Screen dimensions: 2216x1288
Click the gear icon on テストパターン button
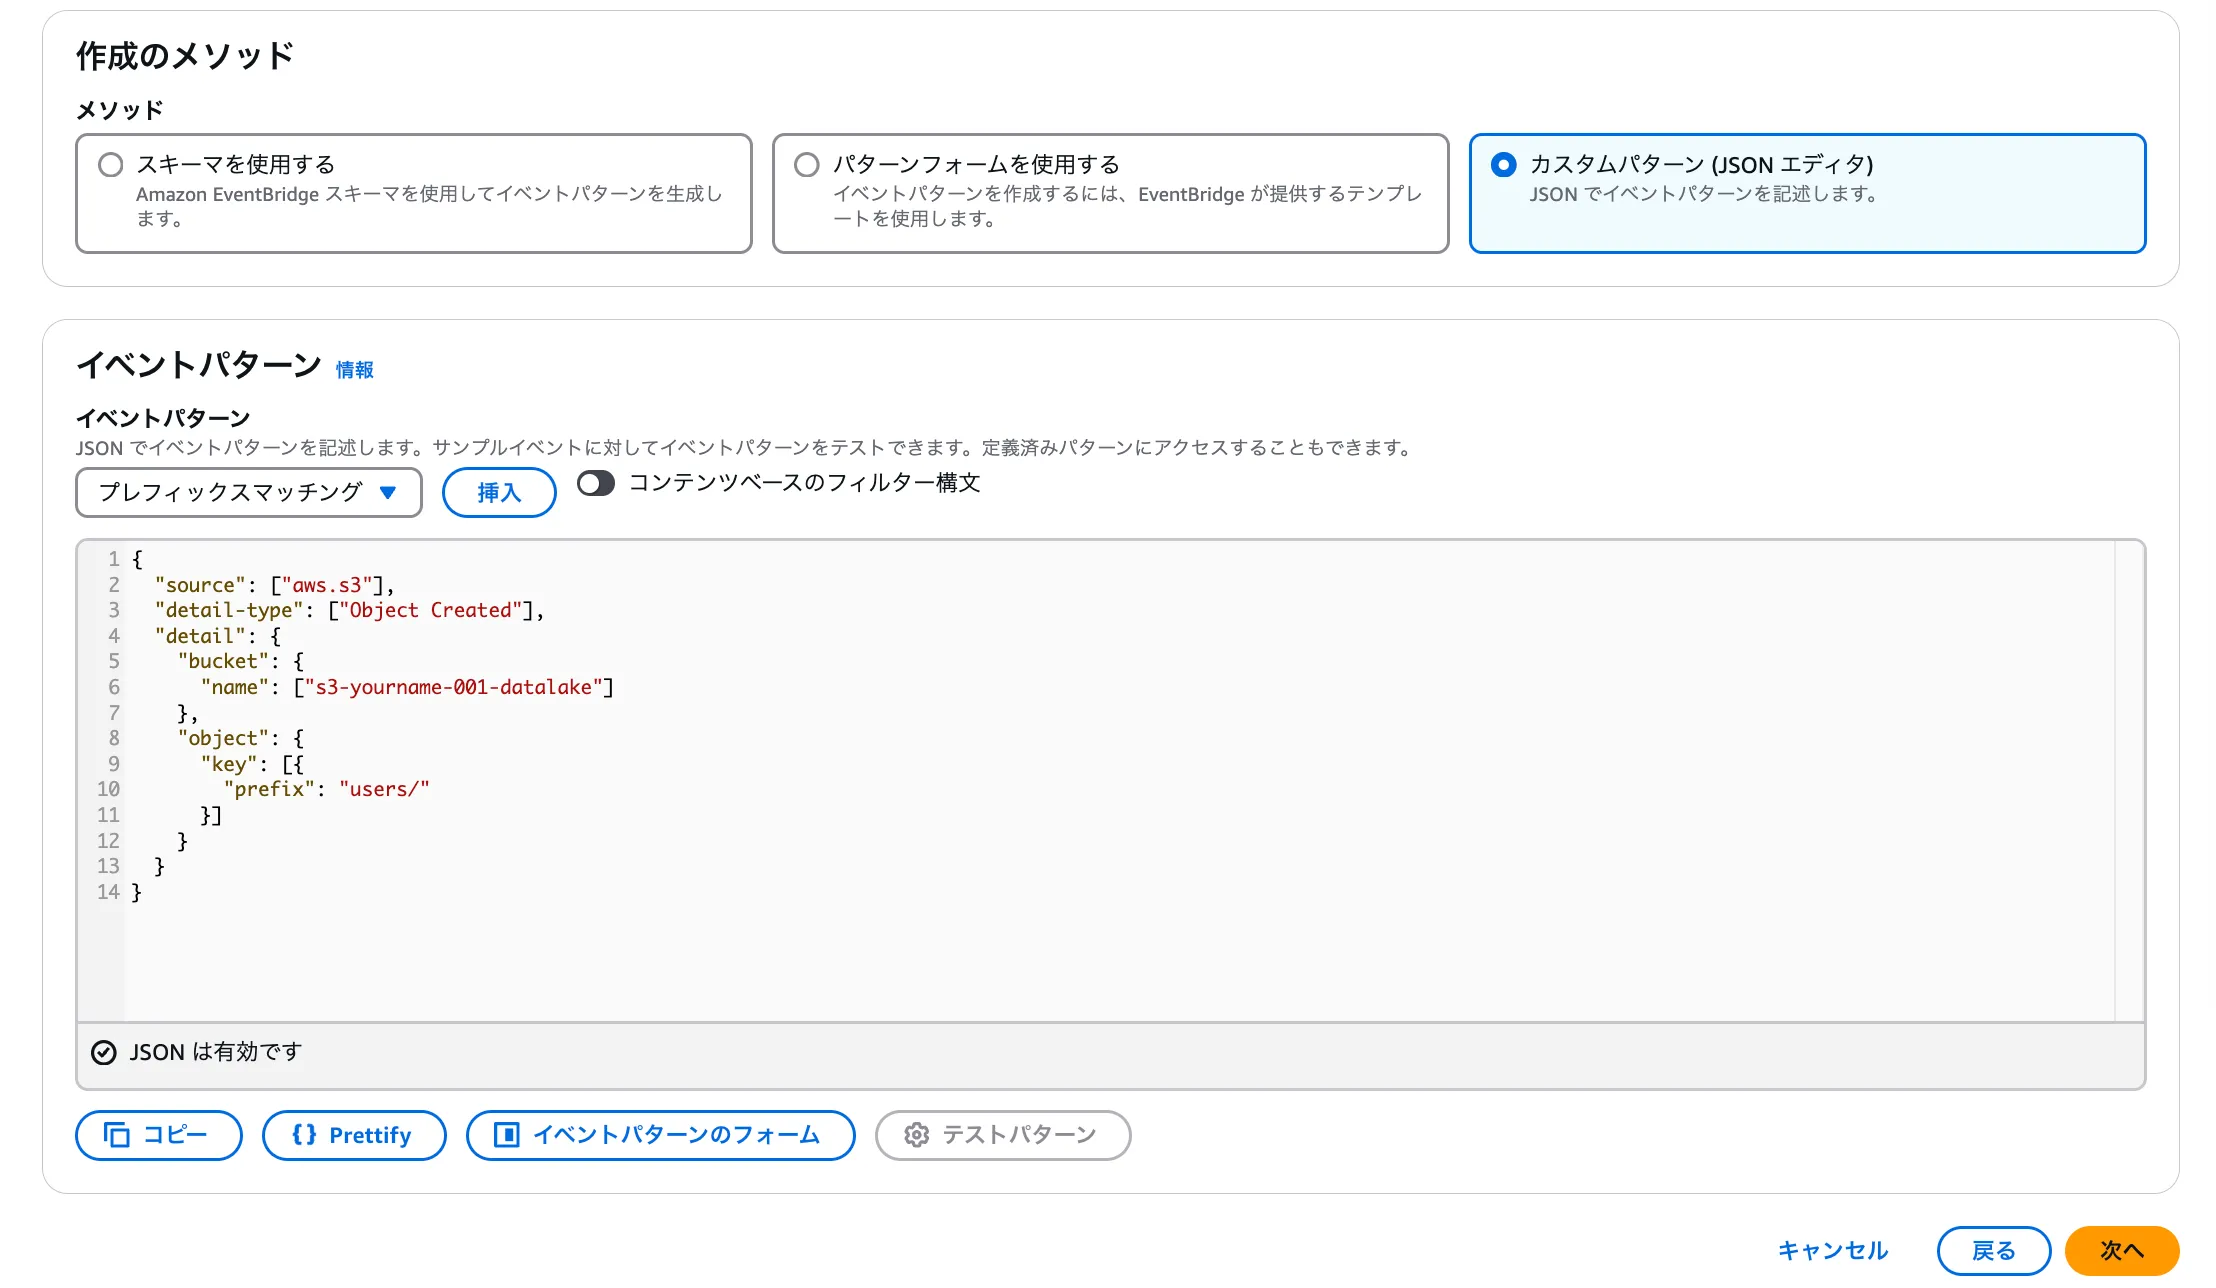click(x=916, y=1135)
